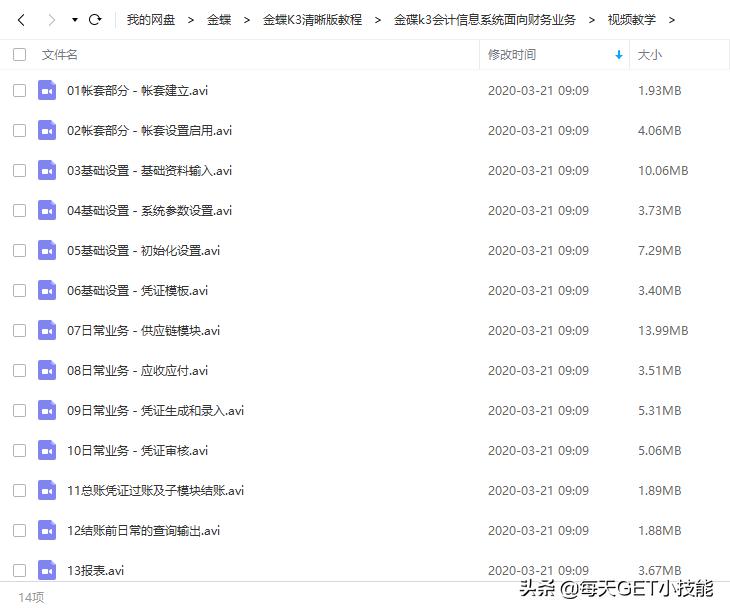The image size is (730, 614).
Task: Open 金蝶K3清晰版教程 breadcrumb
Action: (x=312, y=20)
